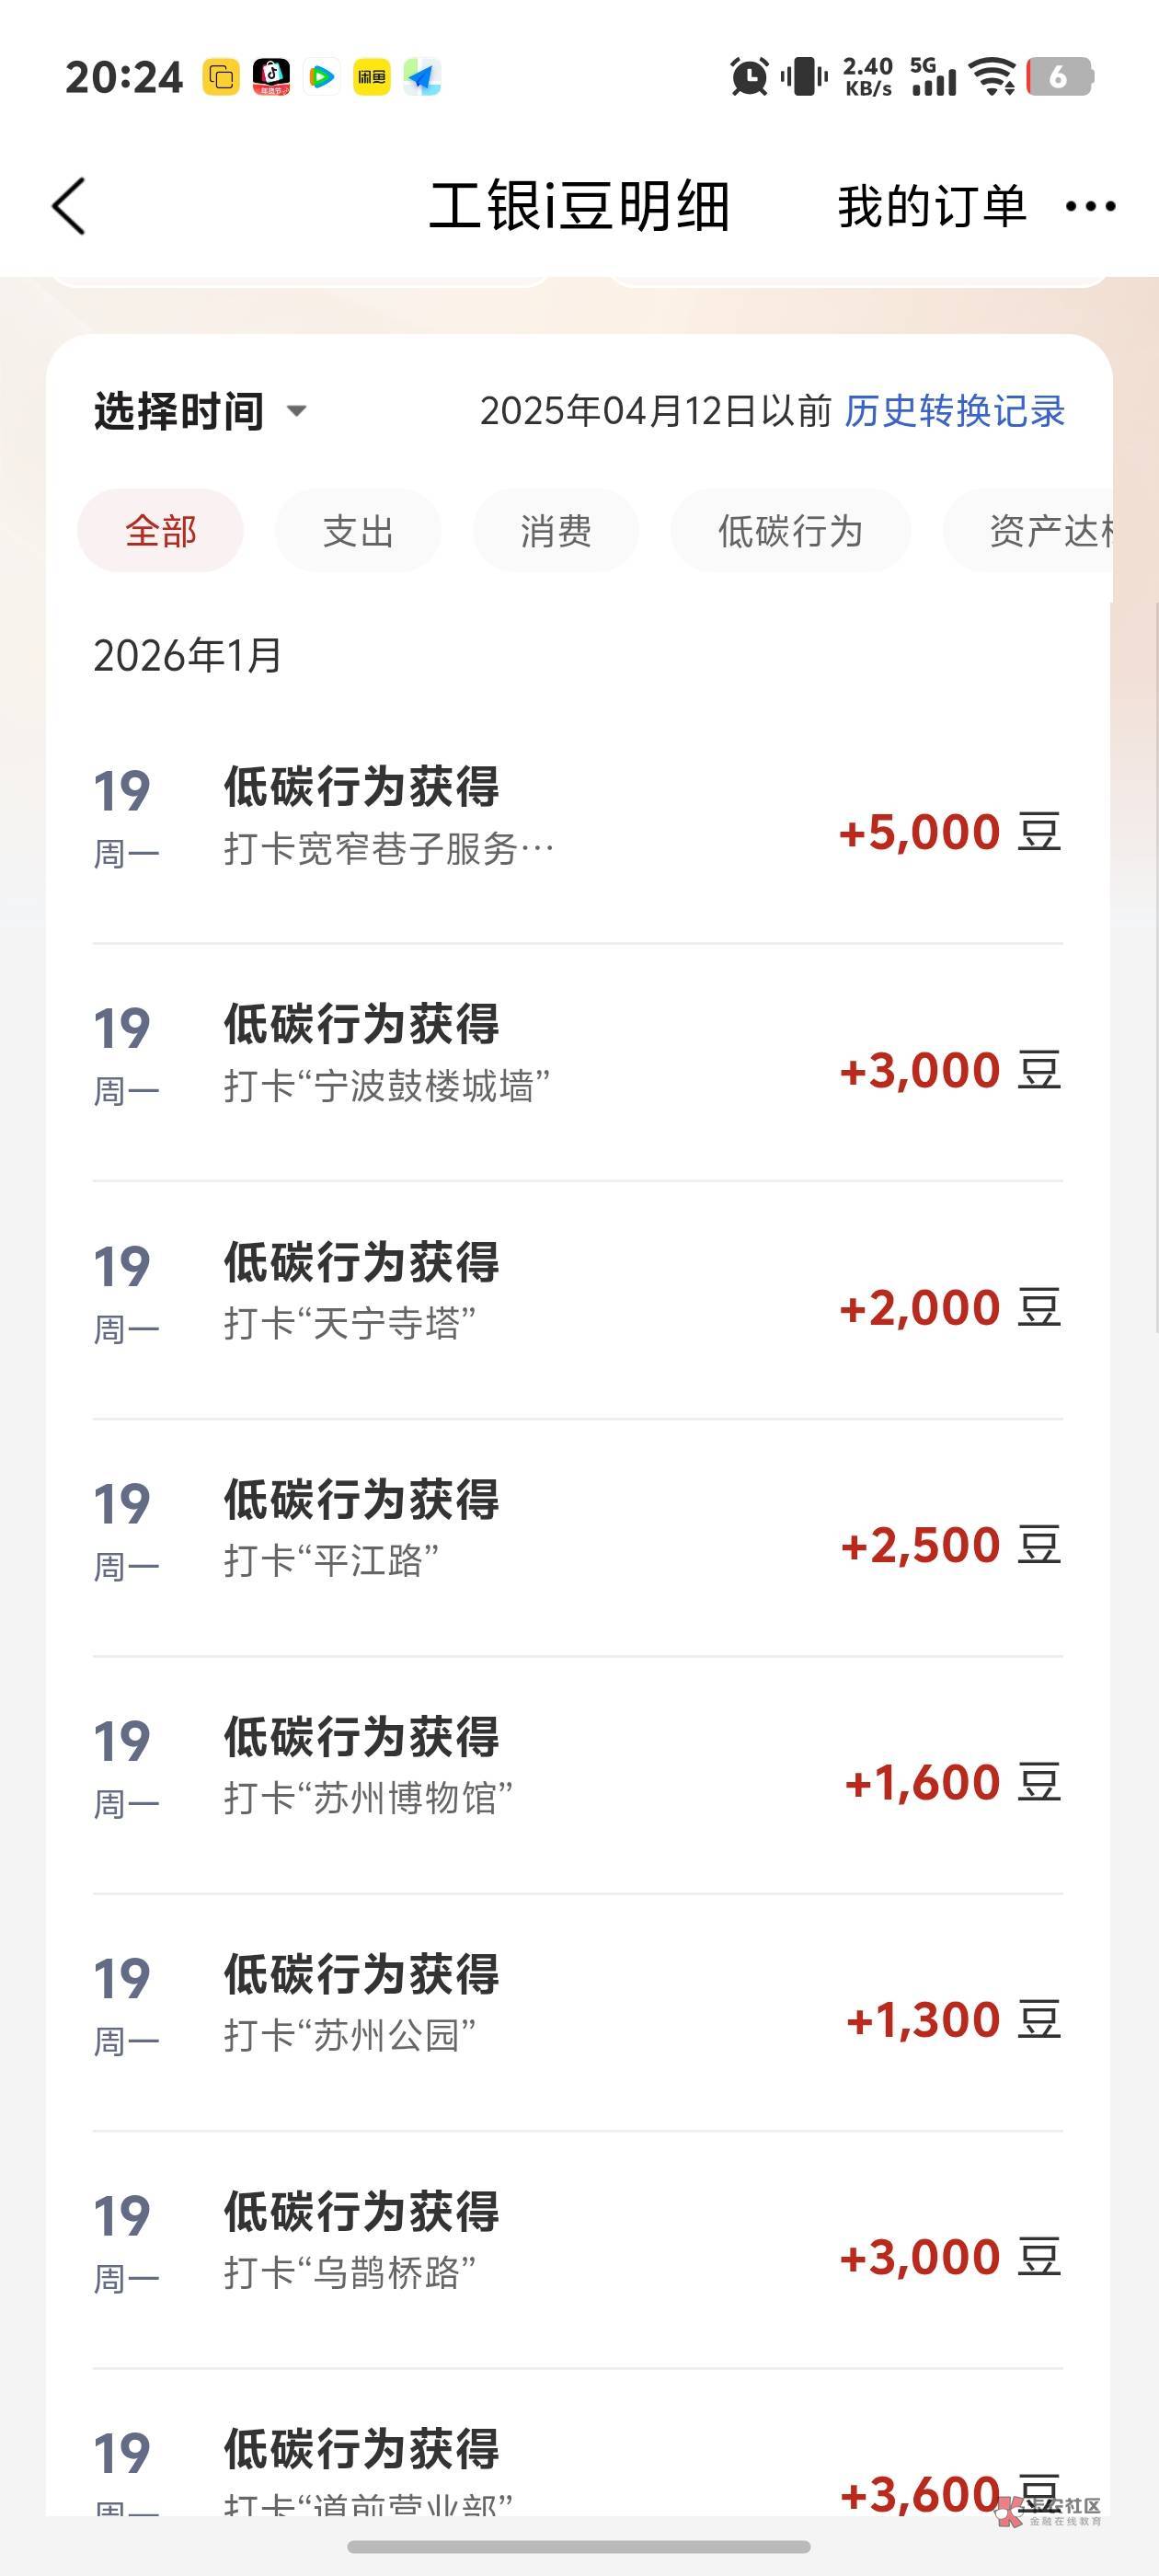Tap the back arrow icon

point(69,207)
